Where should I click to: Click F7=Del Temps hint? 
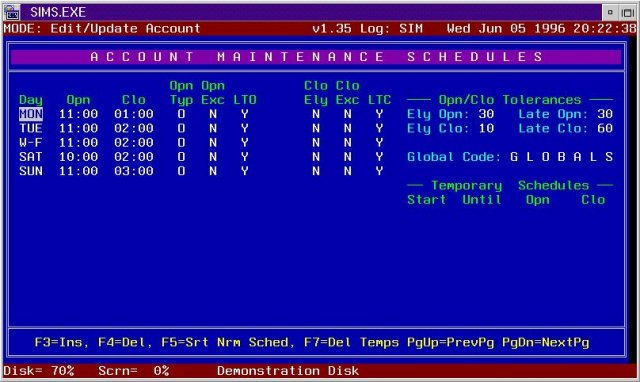click(351, 342)
